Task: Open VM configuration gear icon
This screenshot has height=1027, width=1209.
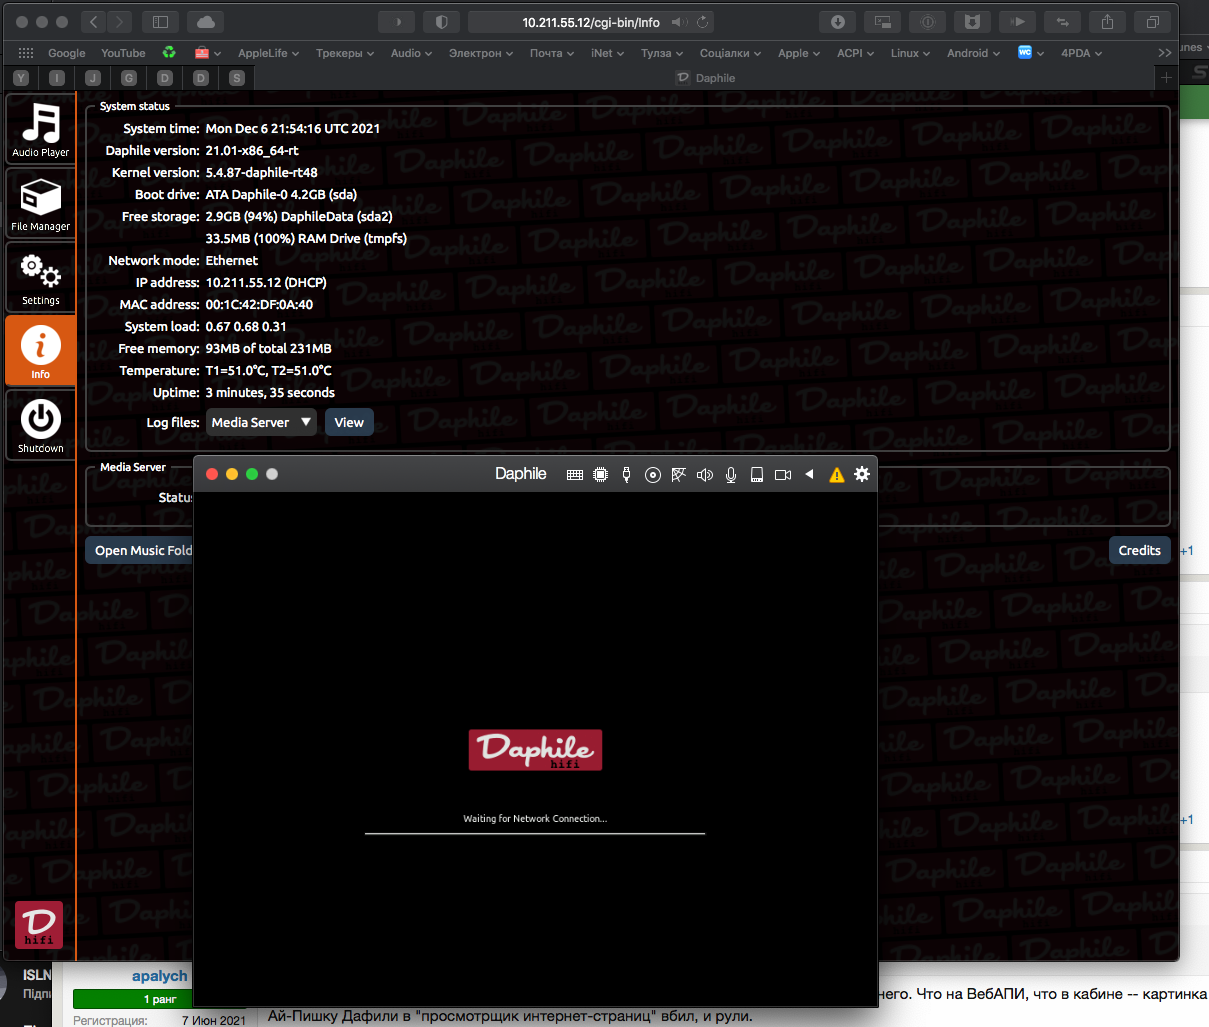Action: pos(862,474)
